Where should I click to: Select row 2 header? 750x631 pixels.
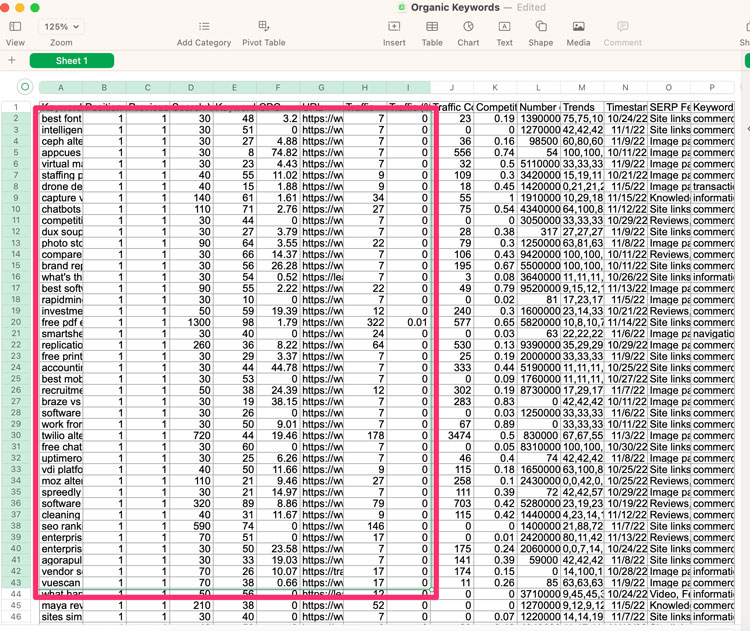click(16, 118)
